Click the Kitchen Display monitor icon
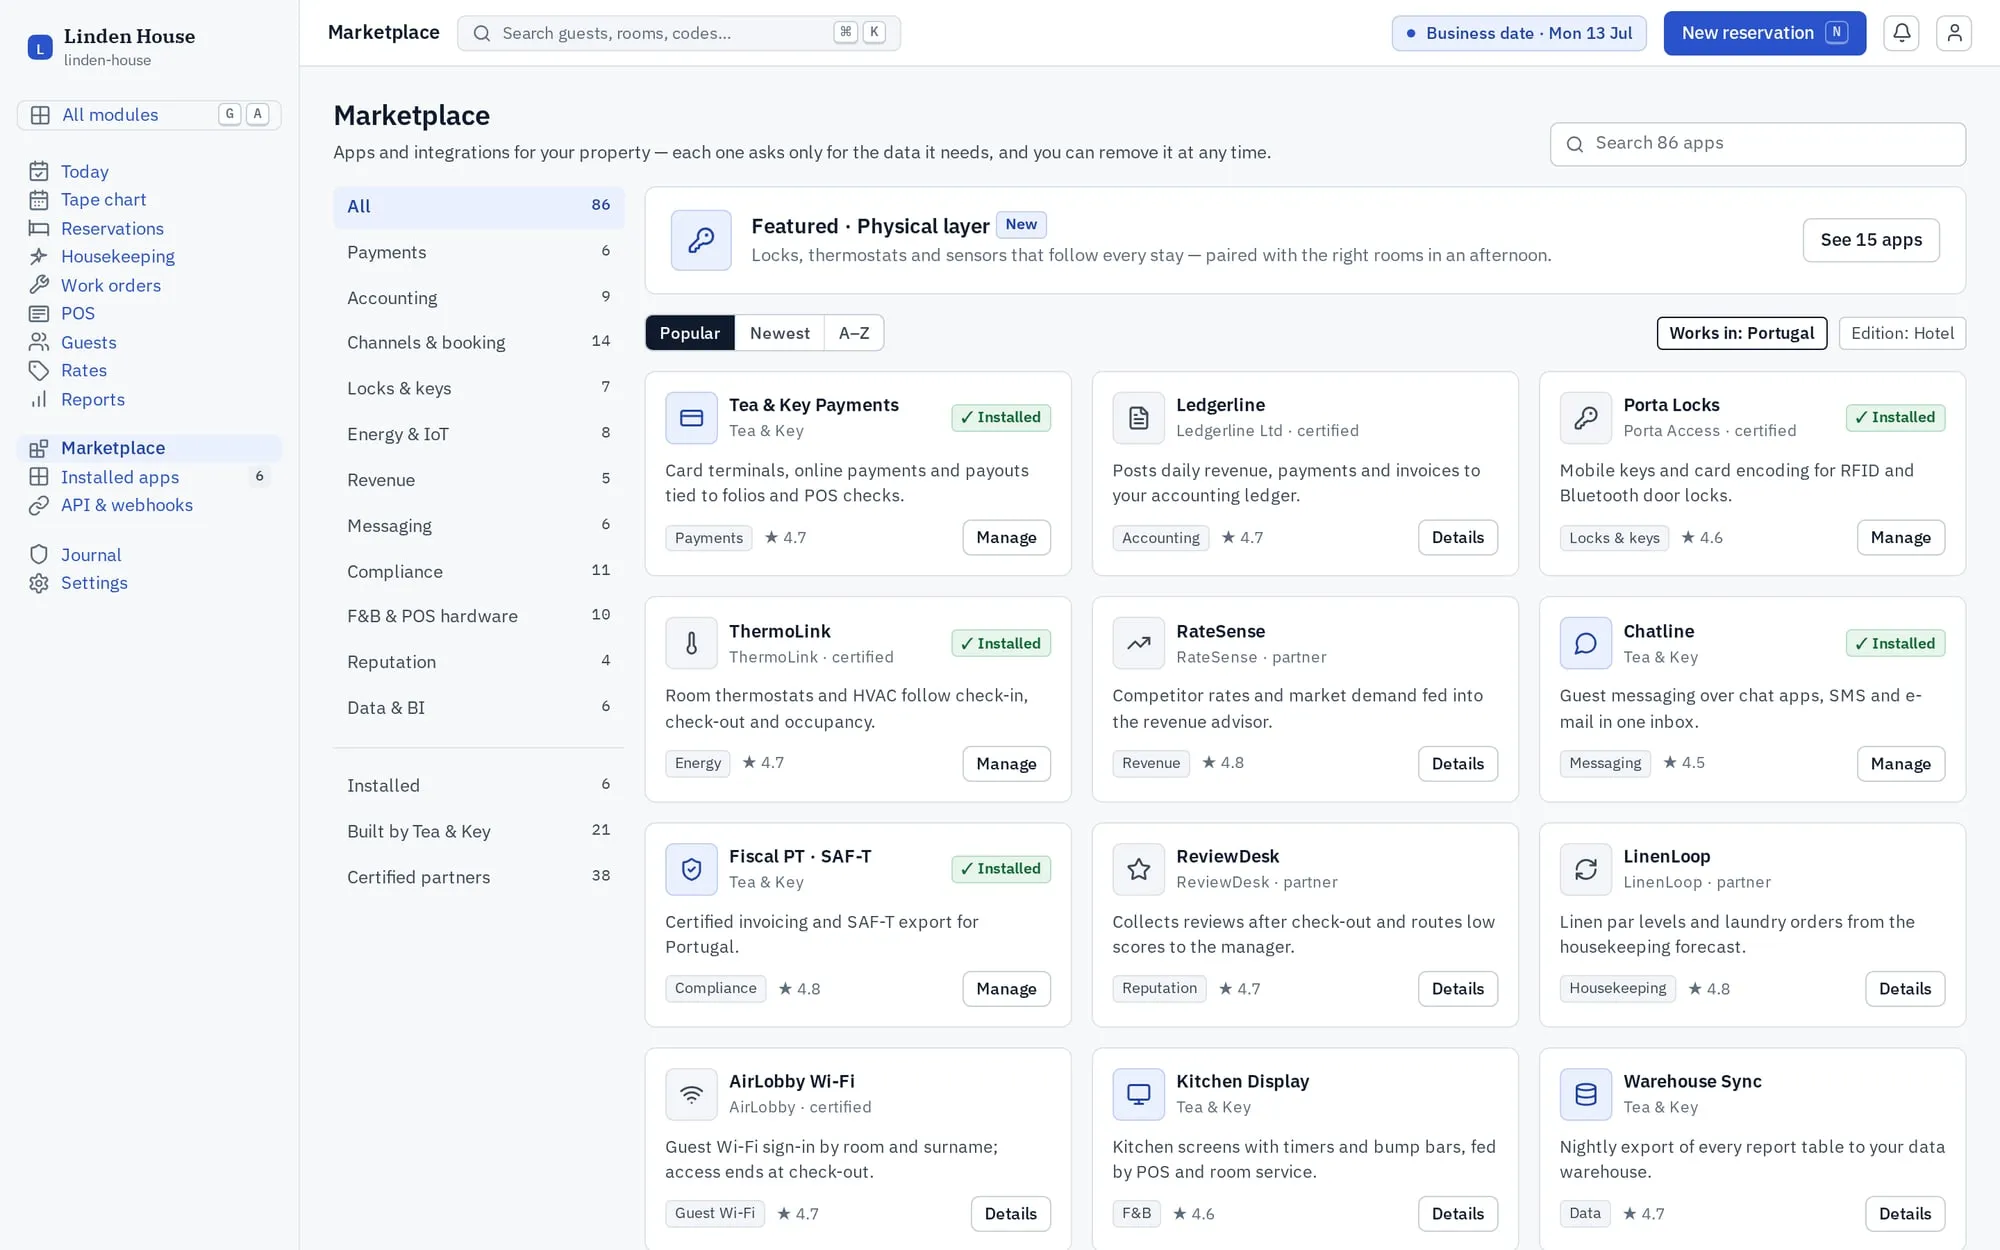Screen dimensions: 2000x1250 tap(1138, 1094)
